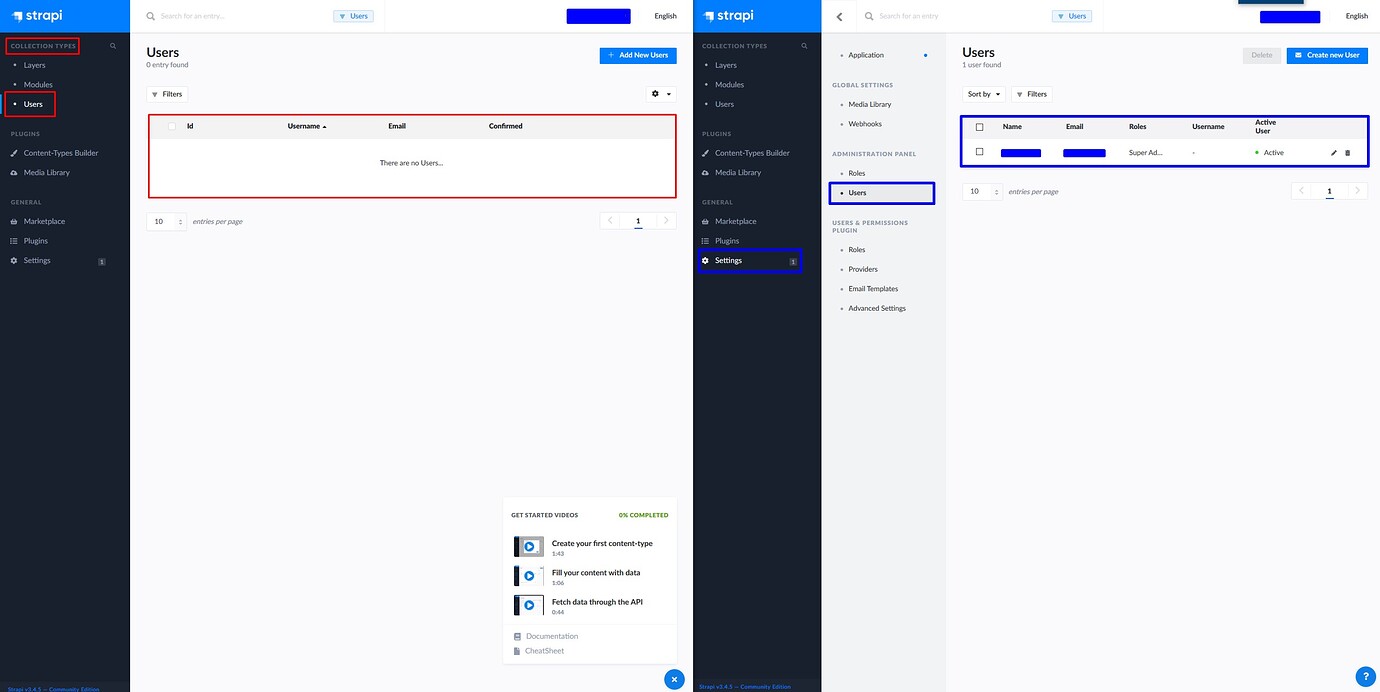Open Plugins in the left screenshot sidebar

pos(36,241)
